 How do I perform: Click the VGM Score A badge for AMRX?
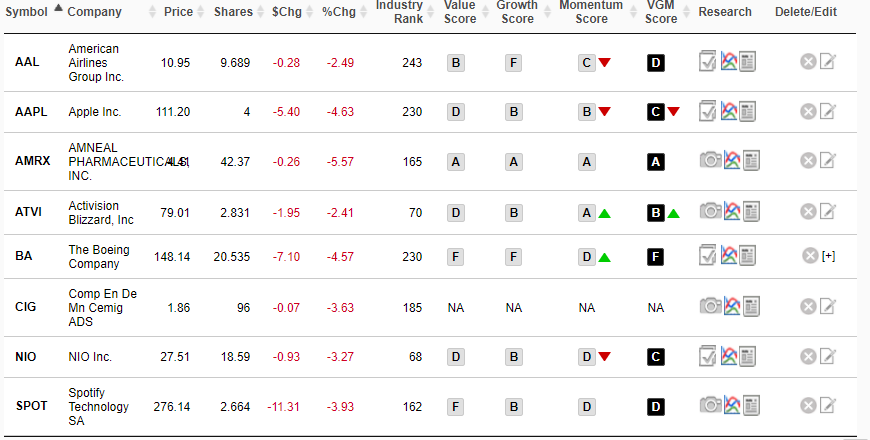pyautogui.click(x=656, y=162)
